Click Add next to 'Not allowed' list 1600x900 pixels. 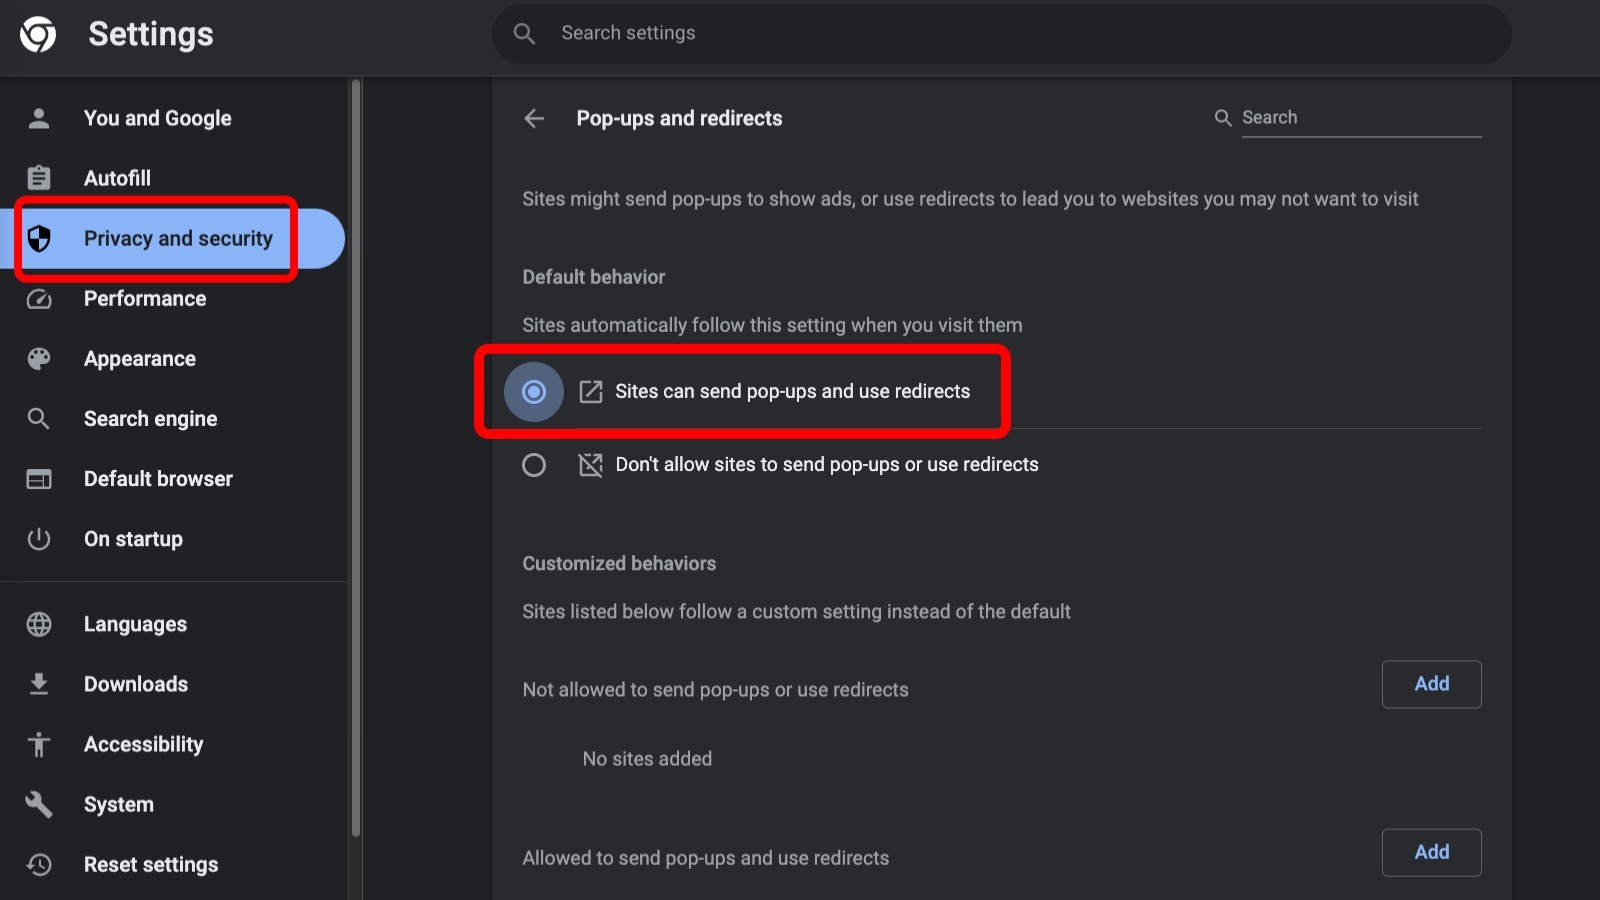pos(1431,684)
